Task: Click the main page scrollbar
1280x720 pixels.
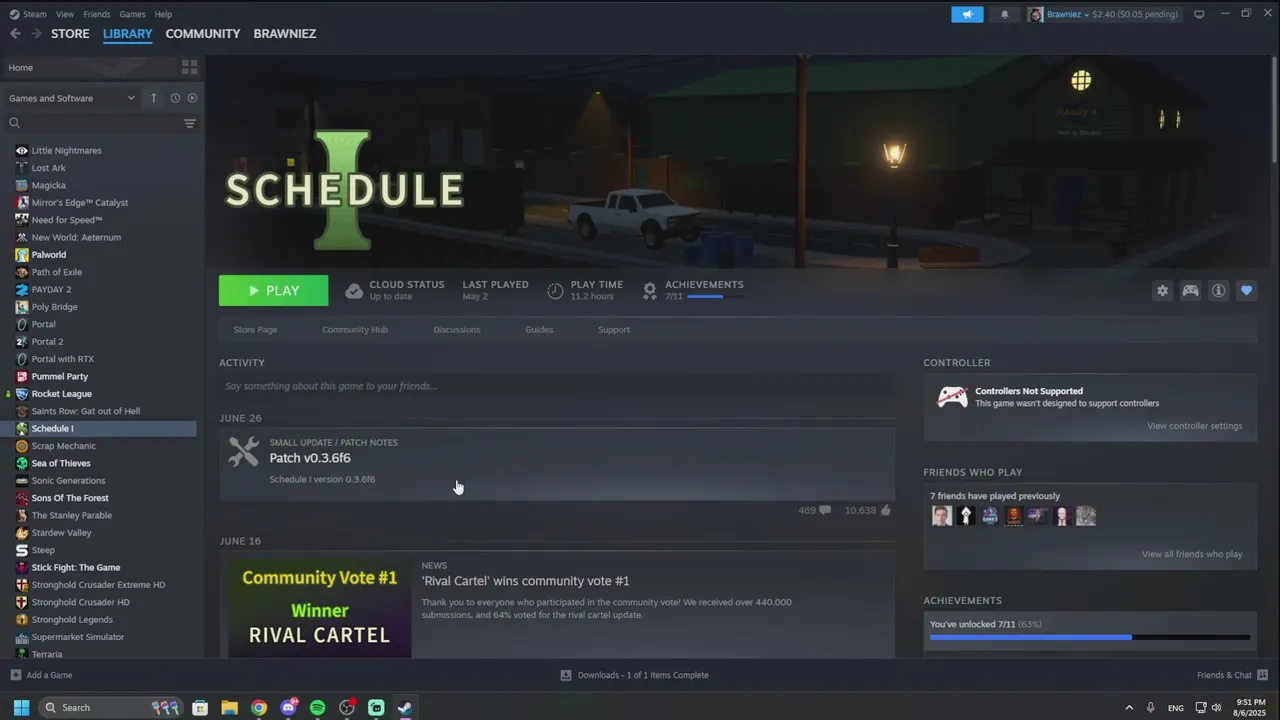Action: 1275,110
